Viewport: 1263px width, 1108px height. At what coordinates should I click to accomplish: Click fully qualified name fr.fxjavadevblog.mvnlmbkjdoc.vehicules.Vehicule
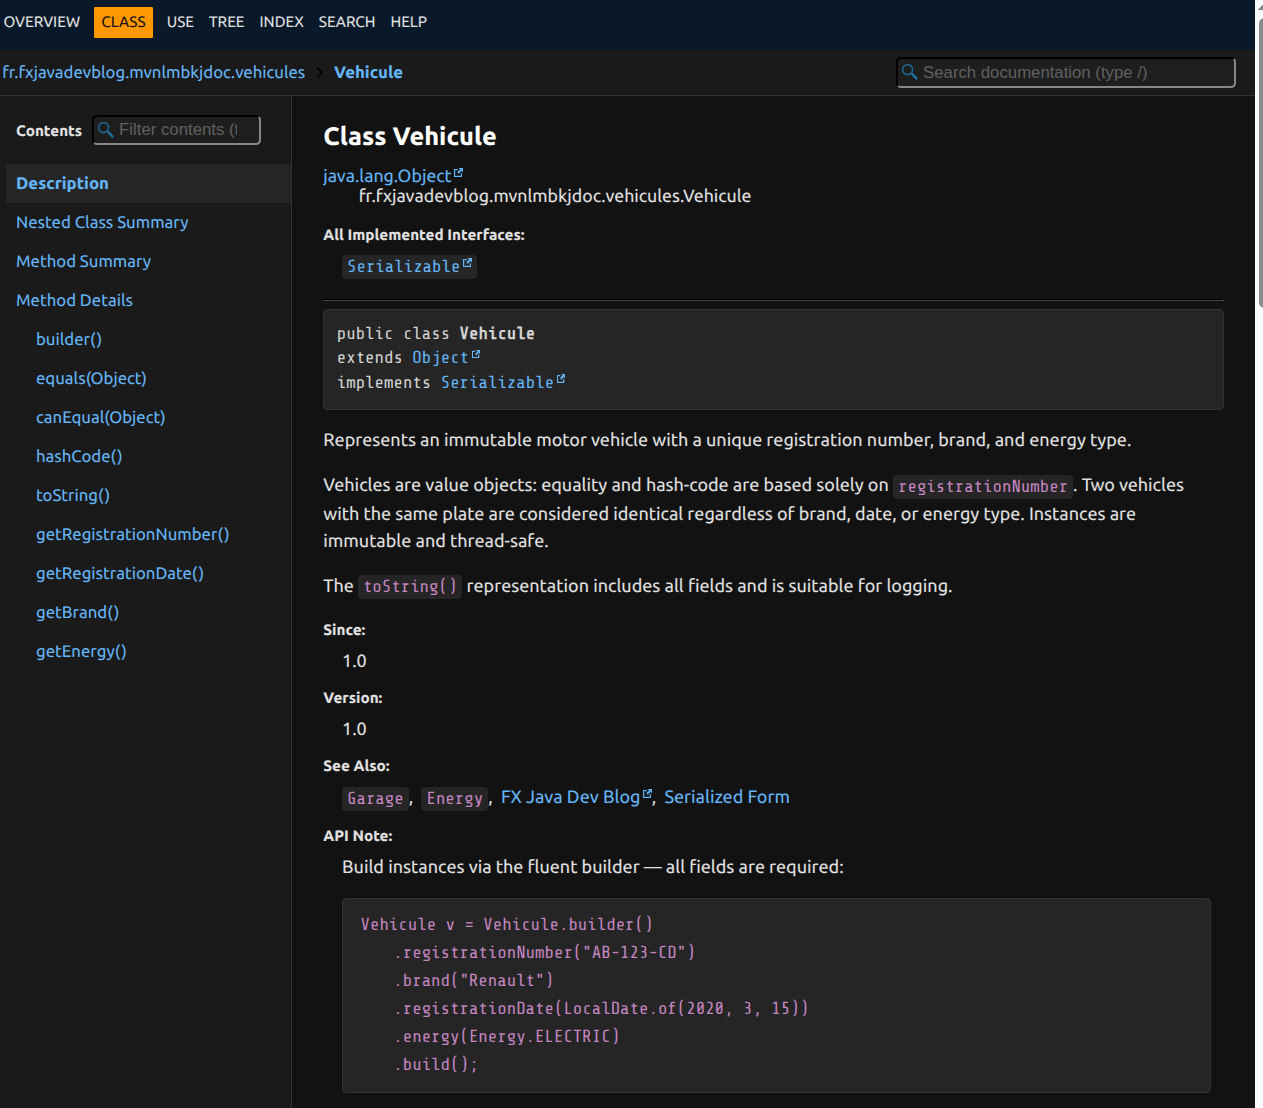coord(555,196)
